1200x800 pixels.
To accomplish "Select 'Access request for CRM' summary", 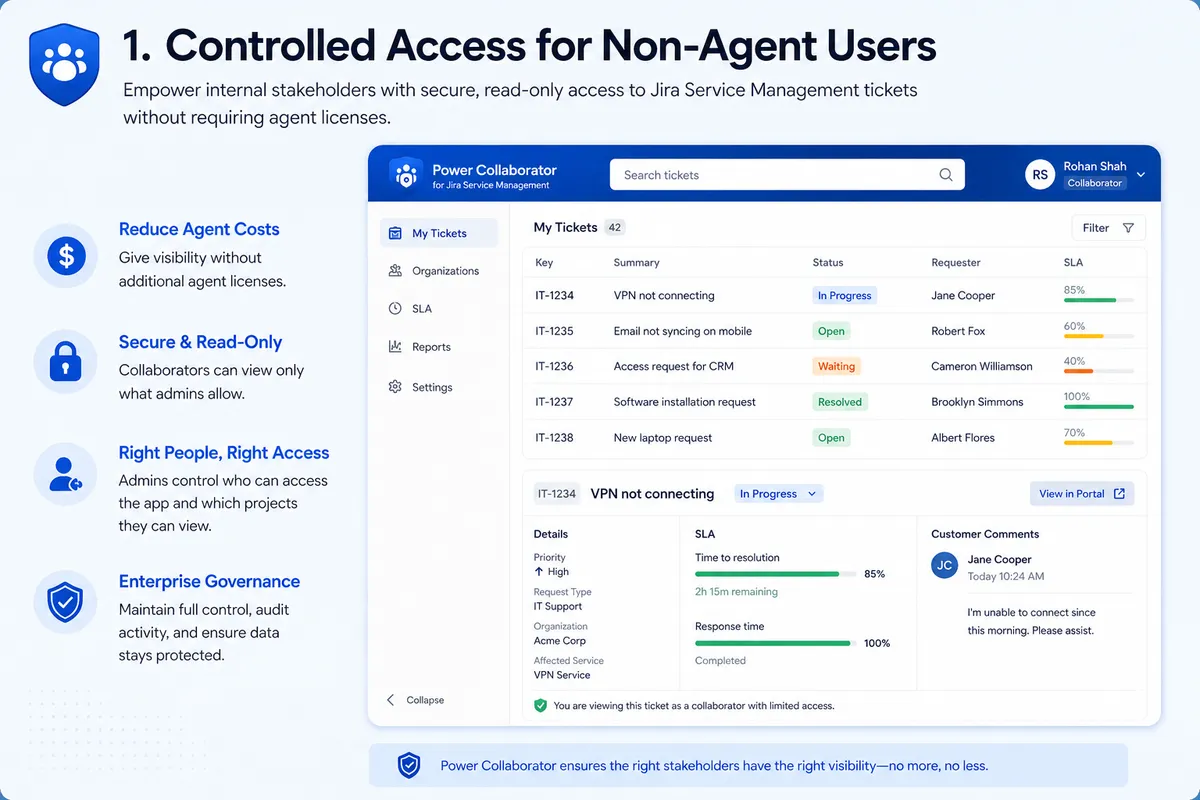I will 674,366.
